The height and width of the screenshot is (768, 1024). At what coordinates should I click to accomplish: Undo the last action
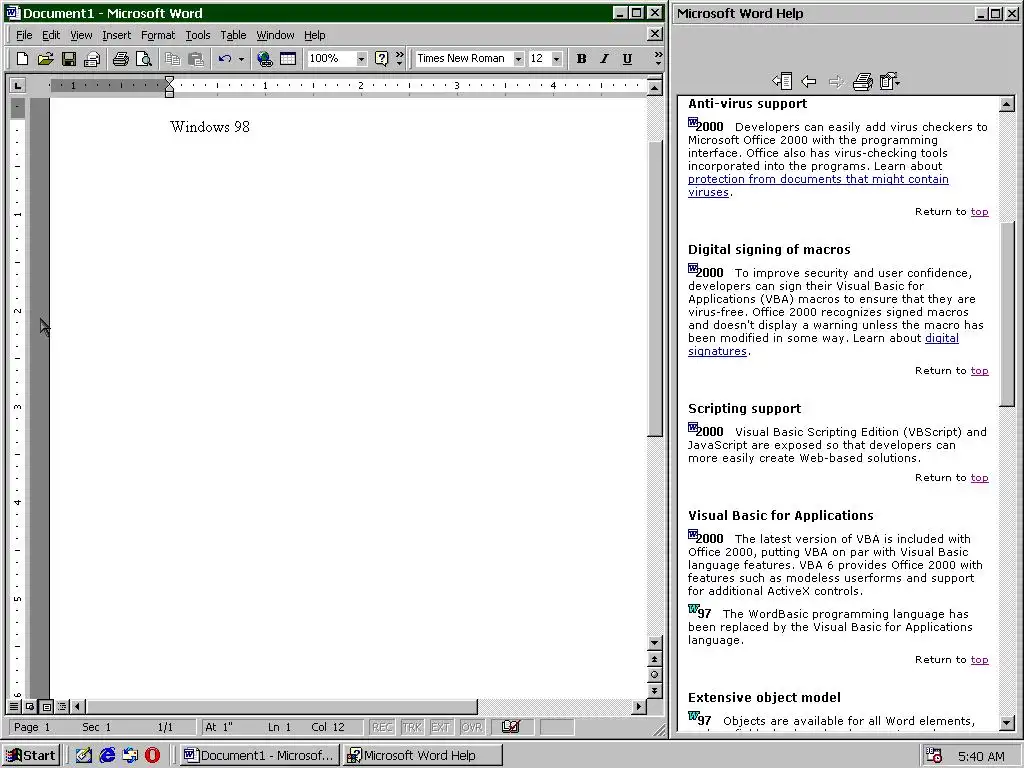coord(225,59)
